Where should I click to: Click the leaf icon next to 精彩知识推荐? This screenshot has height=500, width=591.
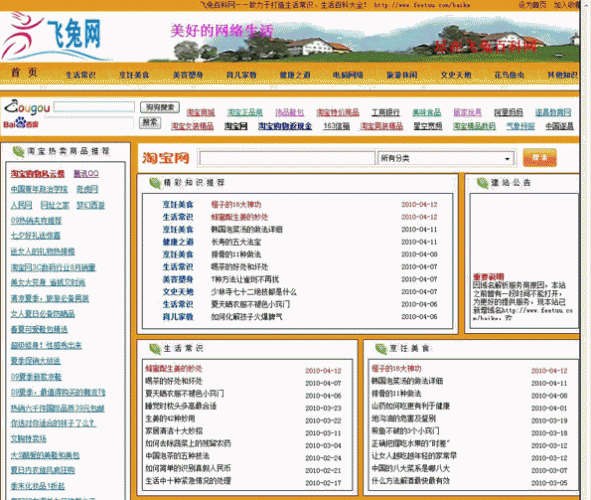(x=155, y=183)
